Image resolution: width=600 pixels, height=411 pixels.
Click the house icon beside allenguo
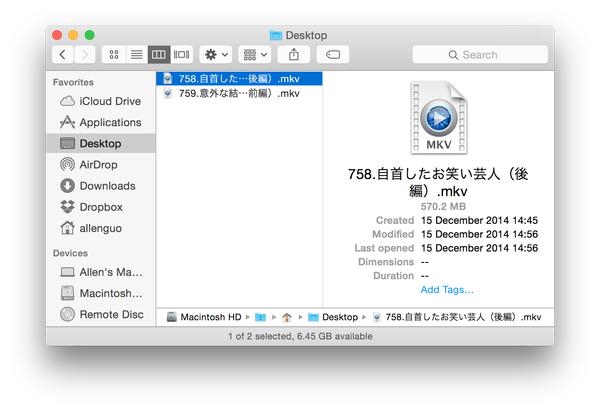point(67,228)
